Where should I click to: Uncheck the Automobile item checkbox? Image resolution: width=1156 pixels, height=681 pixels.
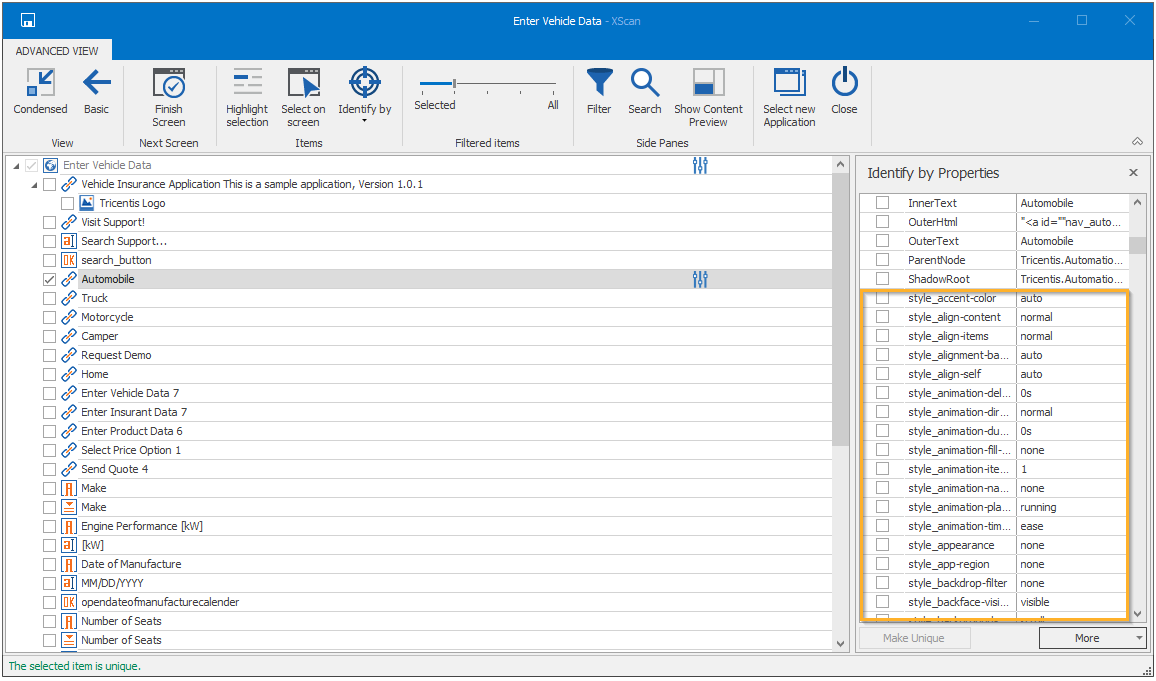coord(50,280)
